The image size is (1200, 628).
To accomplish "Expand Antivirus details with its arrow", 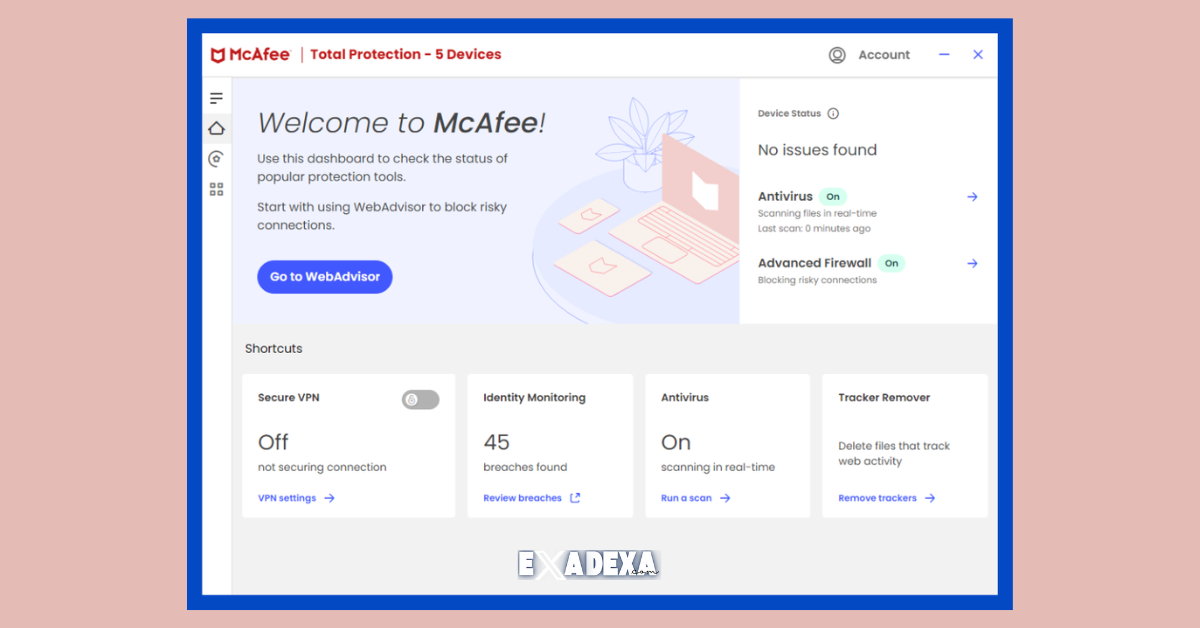I will (x=972, y=196).
